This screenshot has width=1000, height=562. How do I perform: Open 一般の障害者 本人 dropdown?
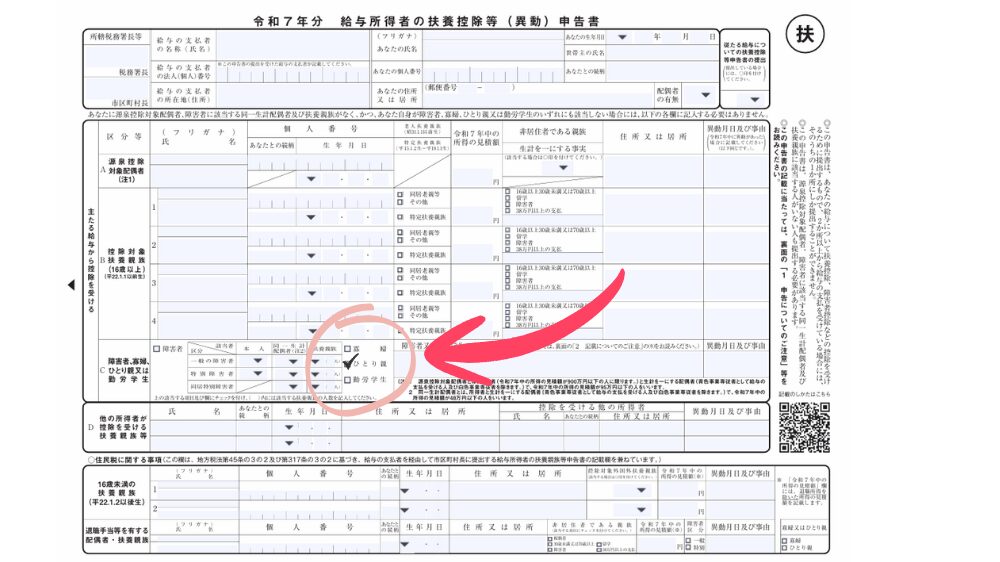tap(258, 360)
